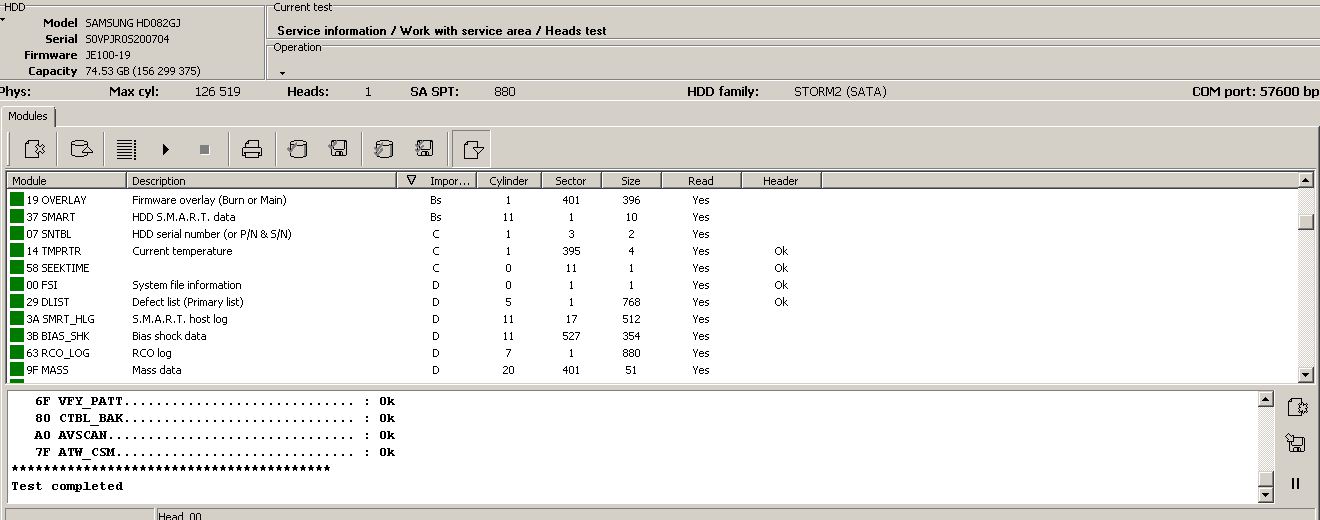Select the 'HDD S.M.A.R.T. data' description
Viewport: 1320px width, 520px height.
pyautogui.click(x=184, y=217)
